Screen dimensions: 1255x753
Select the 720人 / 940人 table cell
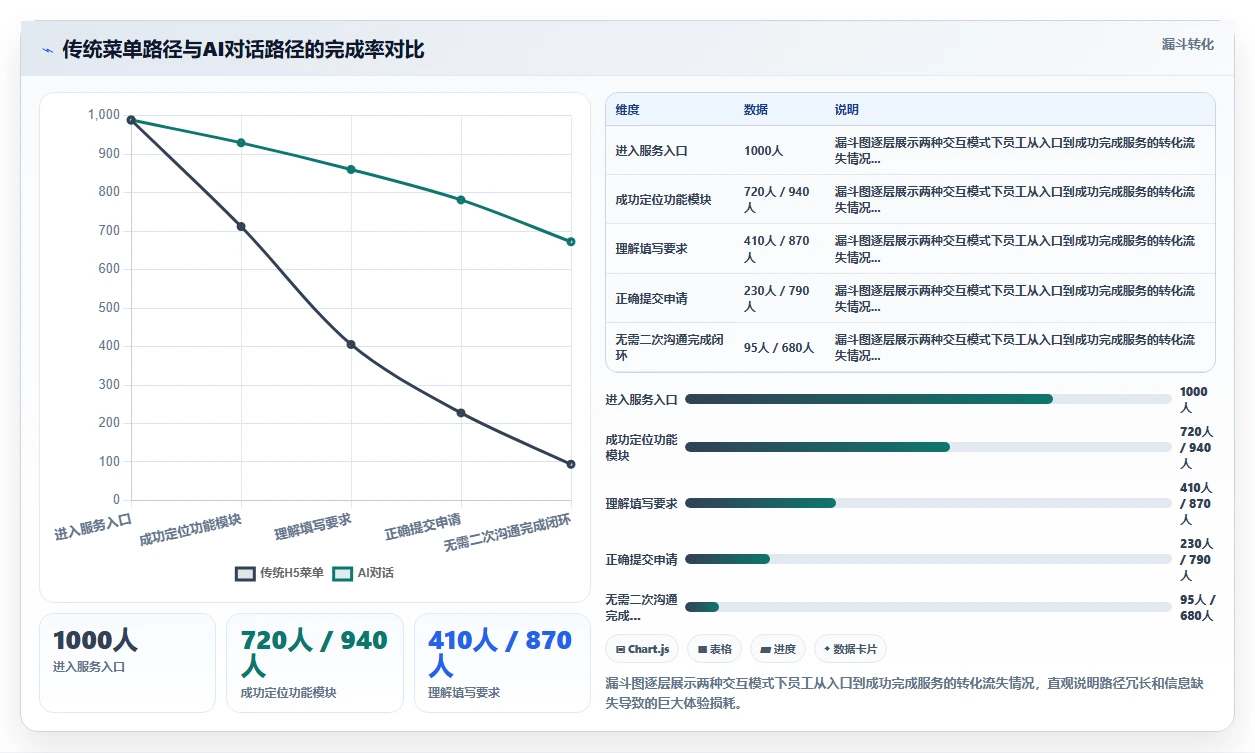(x=780, y=199)
